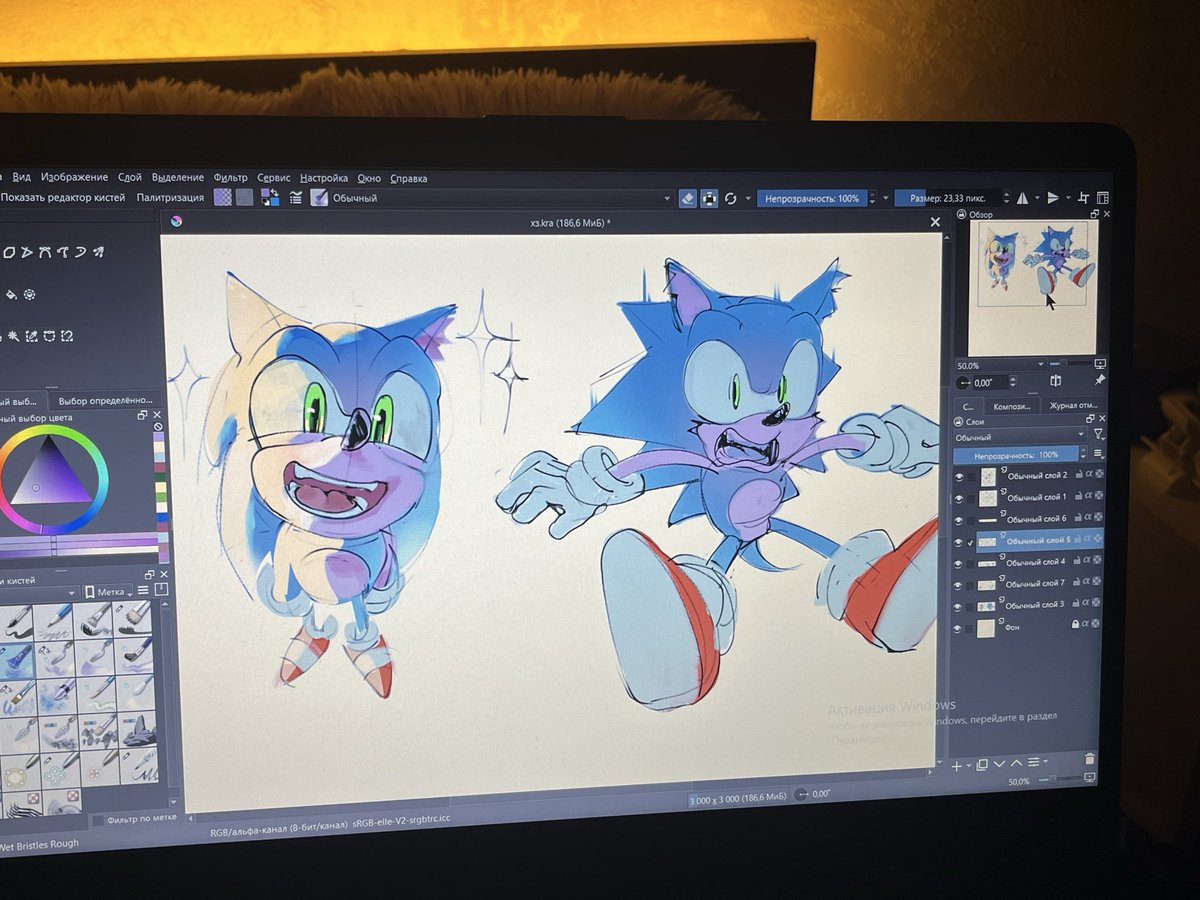The width and height of the screenshot is (1200, 900).
Task: Toggle the Фильтр по метке checkbox
Action: [97, 819]
